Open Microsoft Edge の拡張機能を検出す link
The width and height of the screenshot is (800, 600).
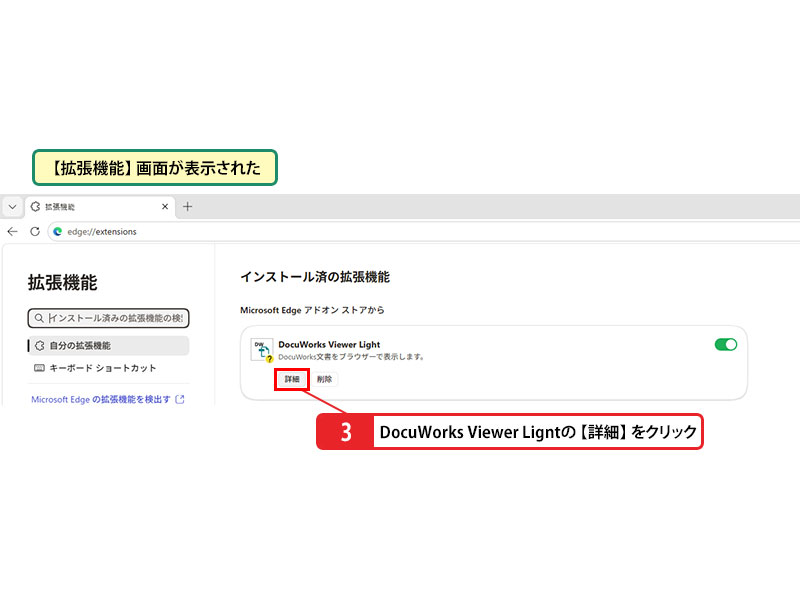coord(101,399)
